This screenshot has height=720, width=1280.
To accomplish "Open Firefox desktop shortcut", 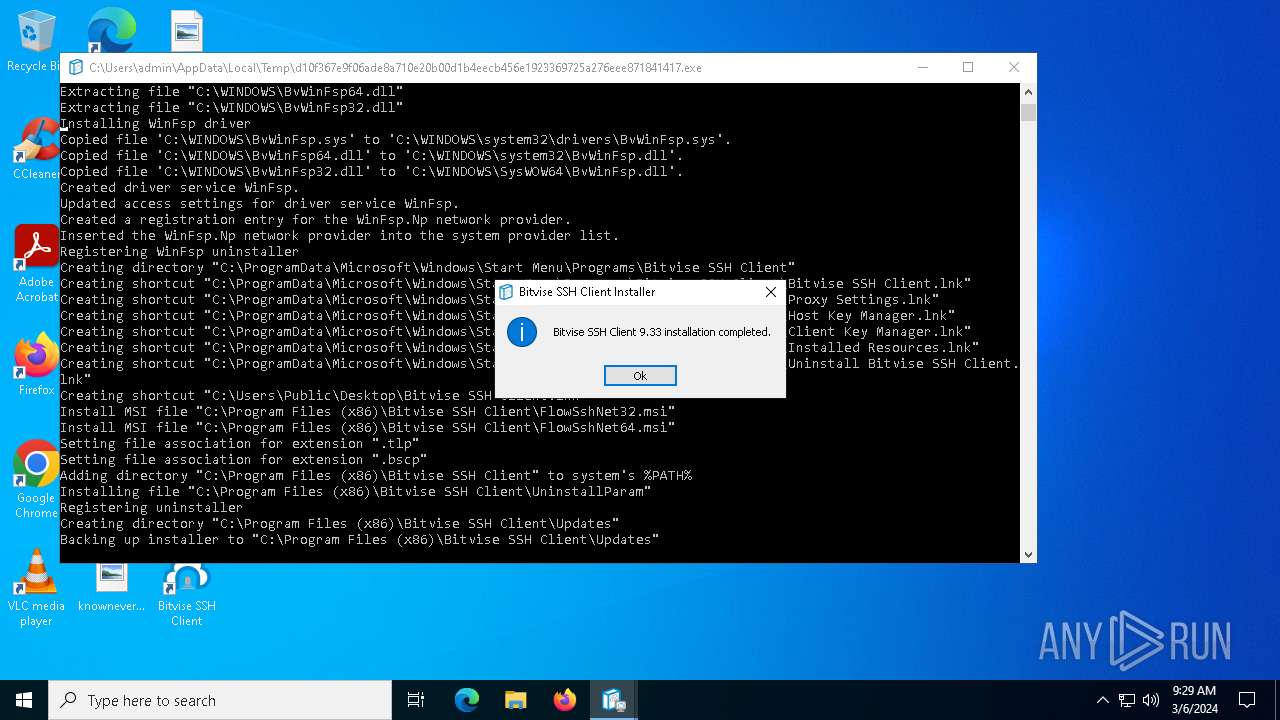I will click(36, 365).
